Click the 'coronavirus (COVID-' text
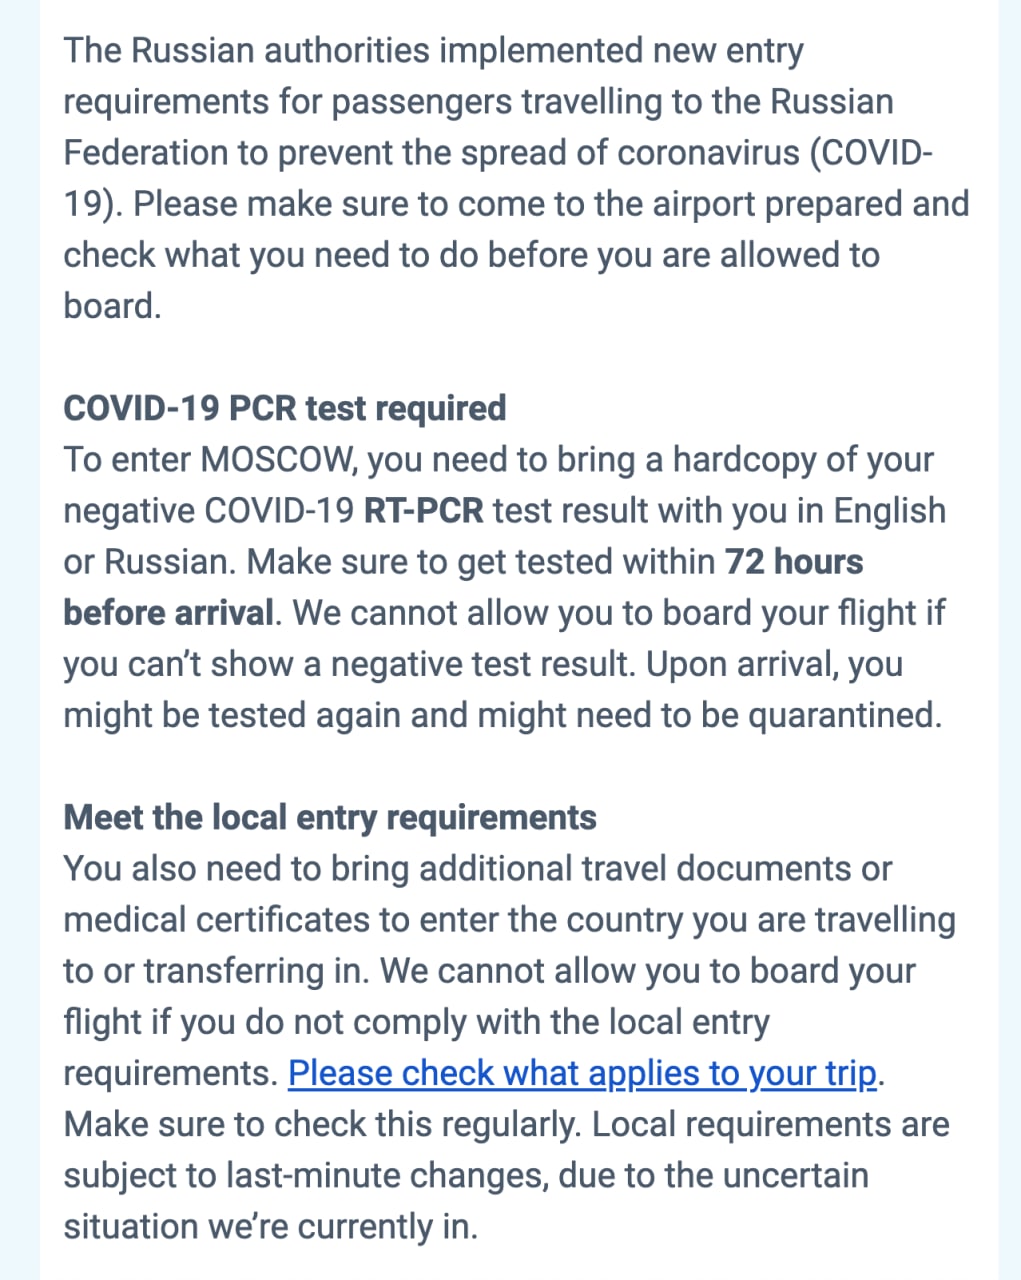 coord(776,153)
